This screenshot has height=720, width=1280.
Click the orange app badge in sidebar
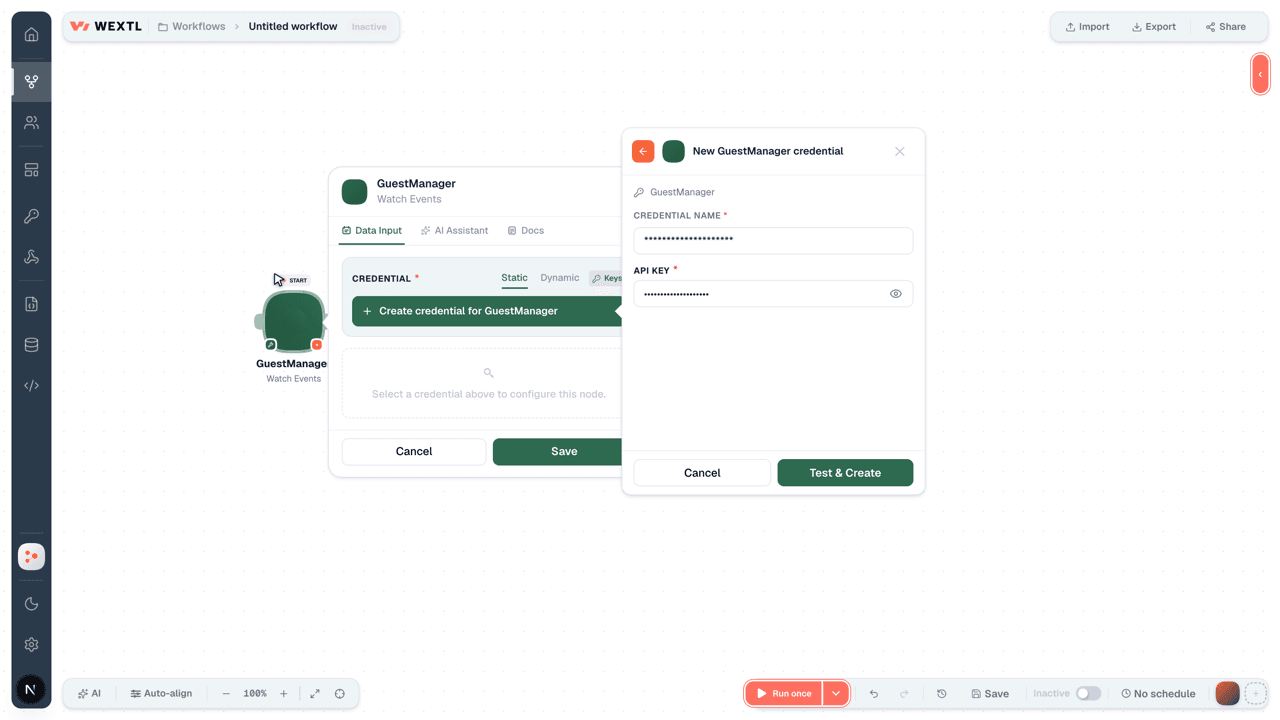[31, 557]
